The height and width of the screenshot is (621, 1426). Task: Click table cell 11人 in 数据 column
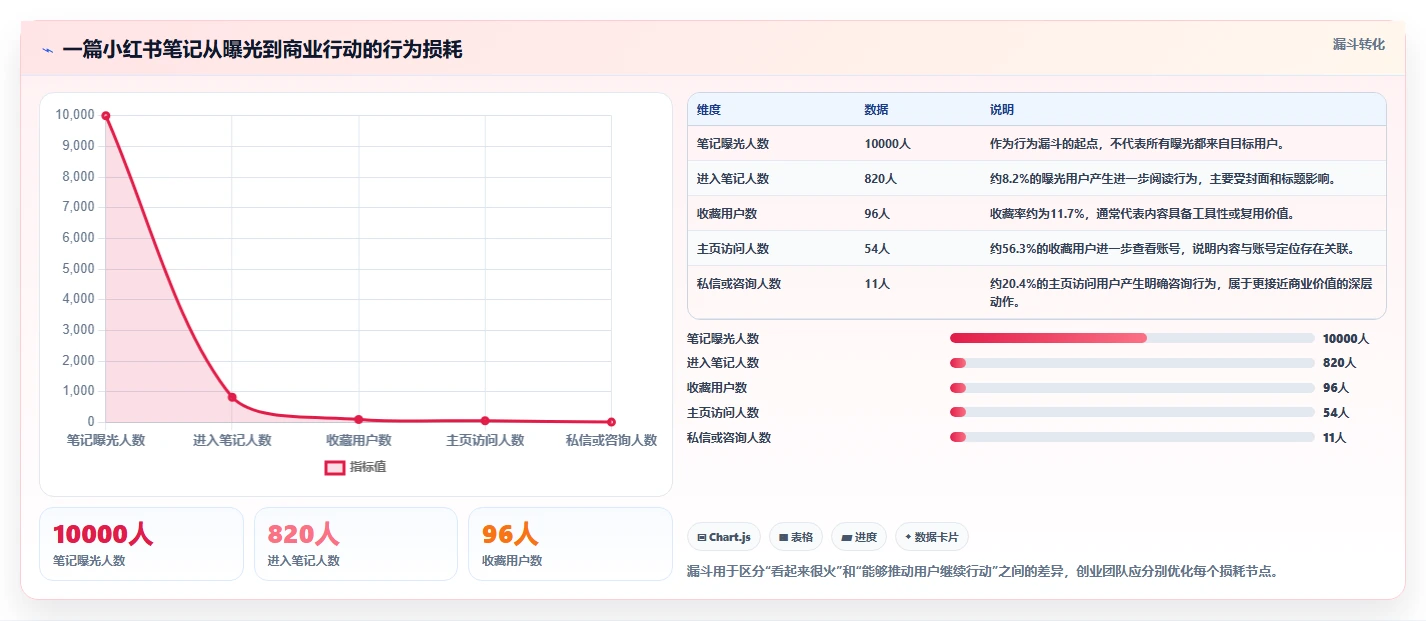pos(878,284)
